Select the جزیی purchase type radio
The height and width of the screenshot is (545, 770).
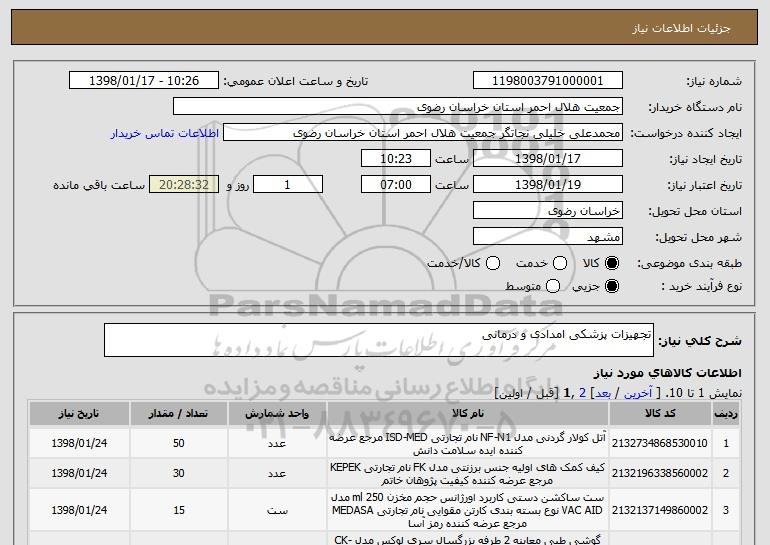pyautogui.click(x=612, y=286)
